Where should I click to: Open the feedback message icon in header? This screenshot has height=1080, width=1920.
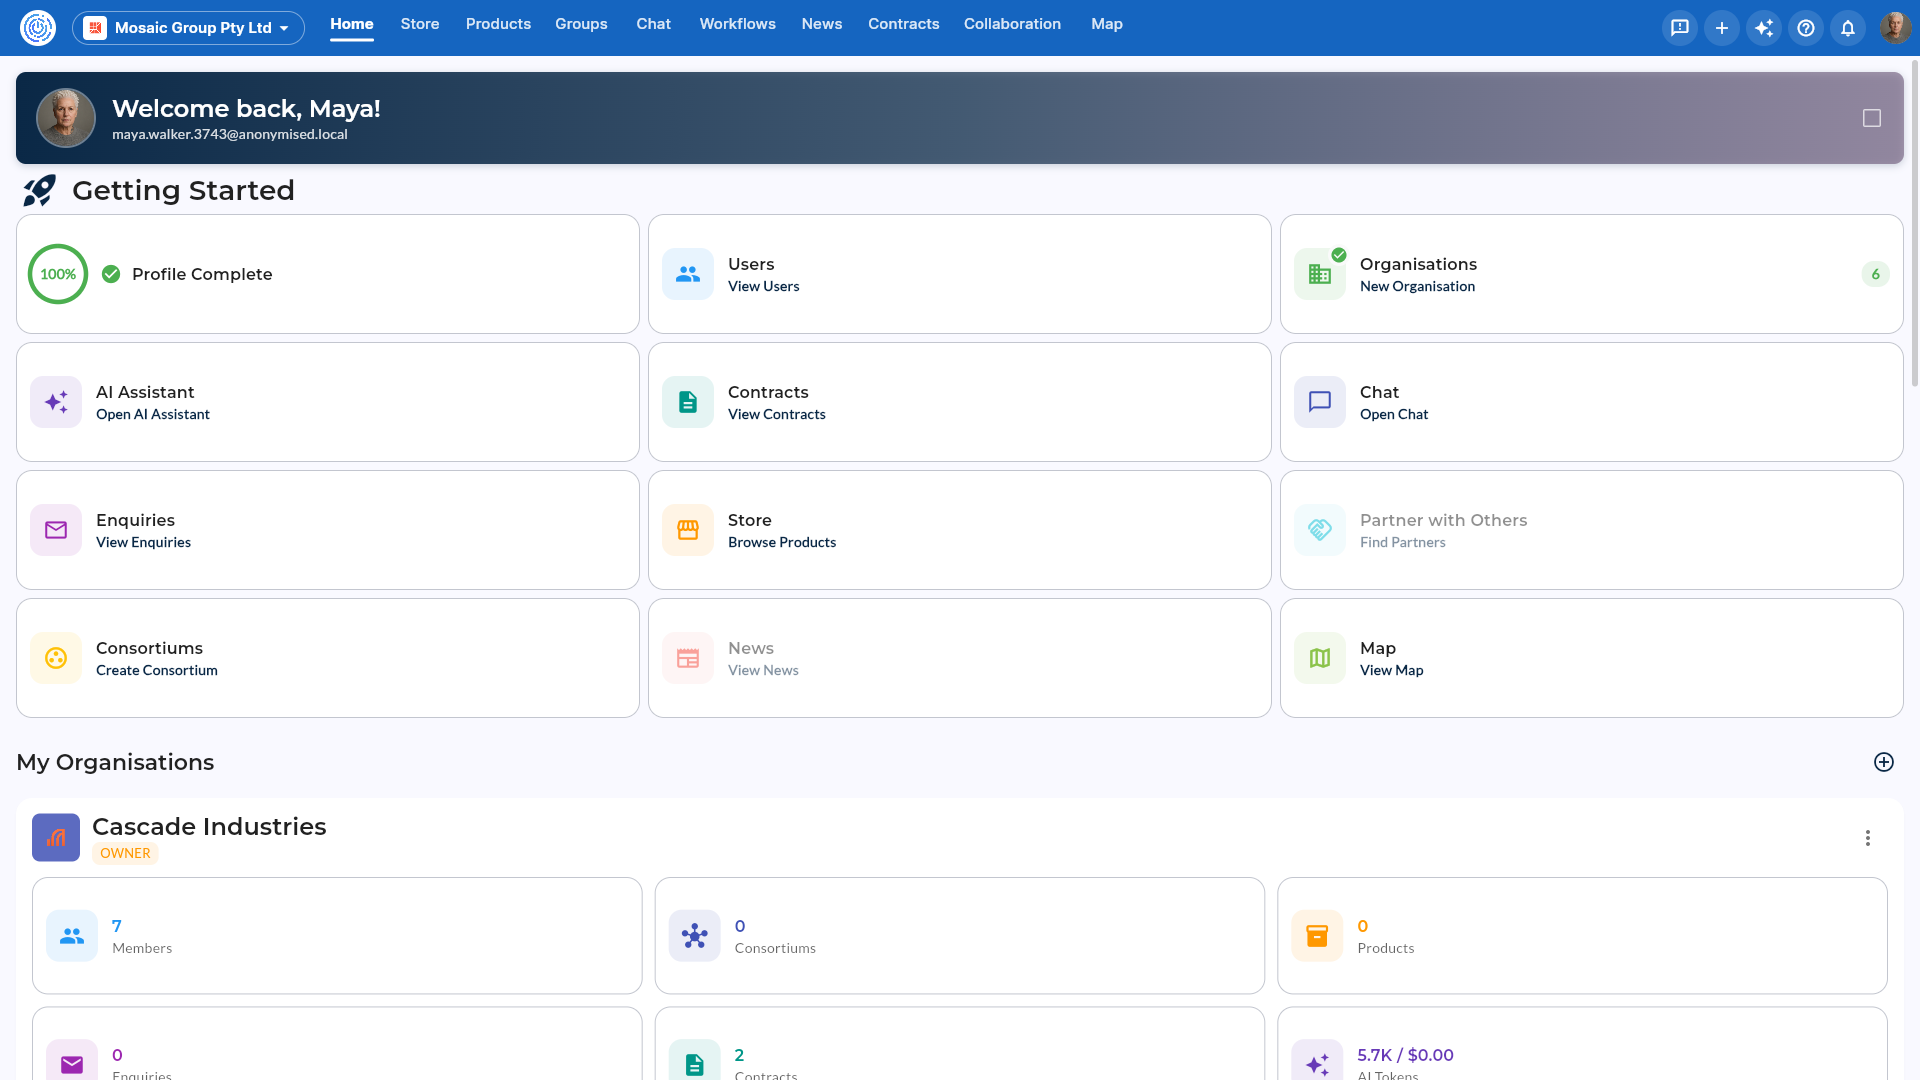(1680, 28)
